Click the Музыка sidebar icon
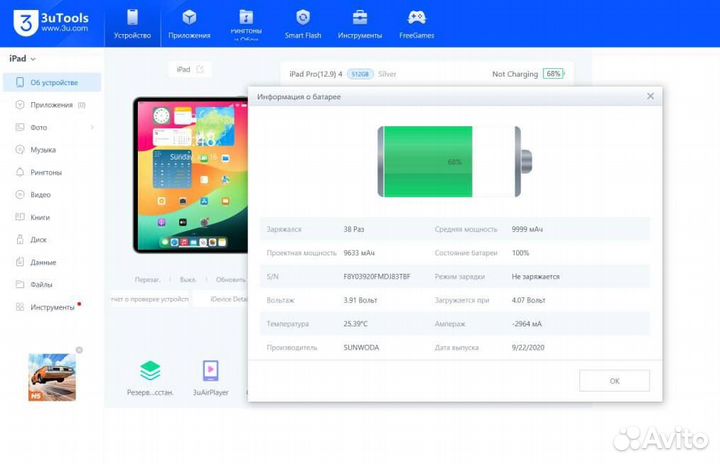The image size is (720, 464). click(20, 150)
